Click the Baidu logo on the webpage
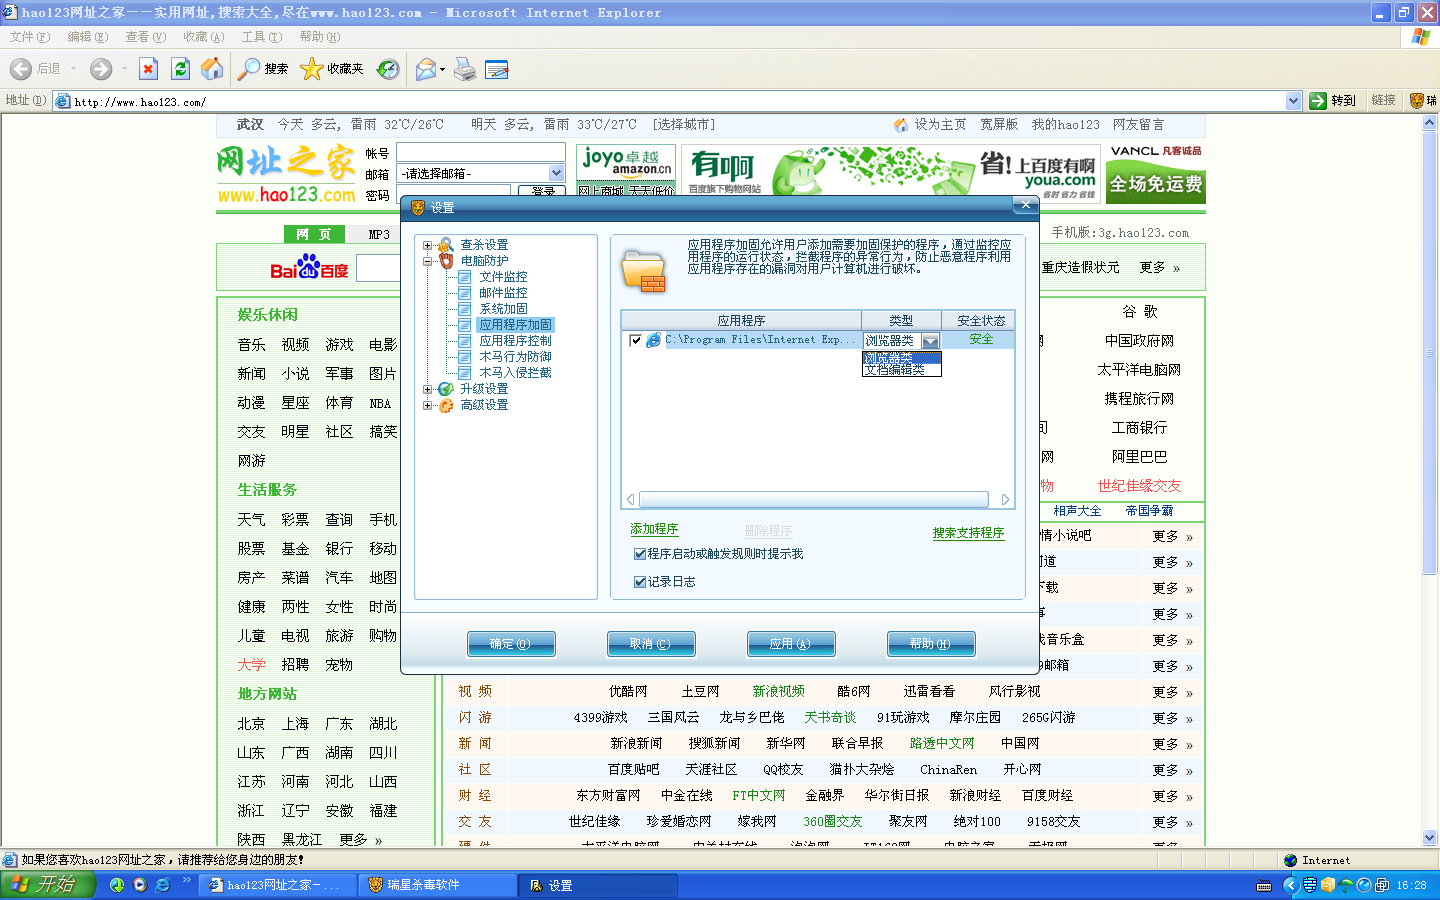Viewport: 1440px width, 900px height. [x=309, y=268]
